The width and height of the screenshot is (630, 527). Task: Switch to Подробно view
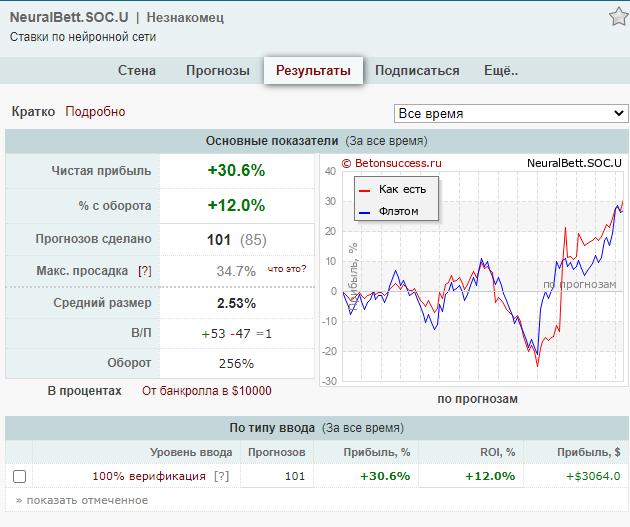tap(95, 112)
